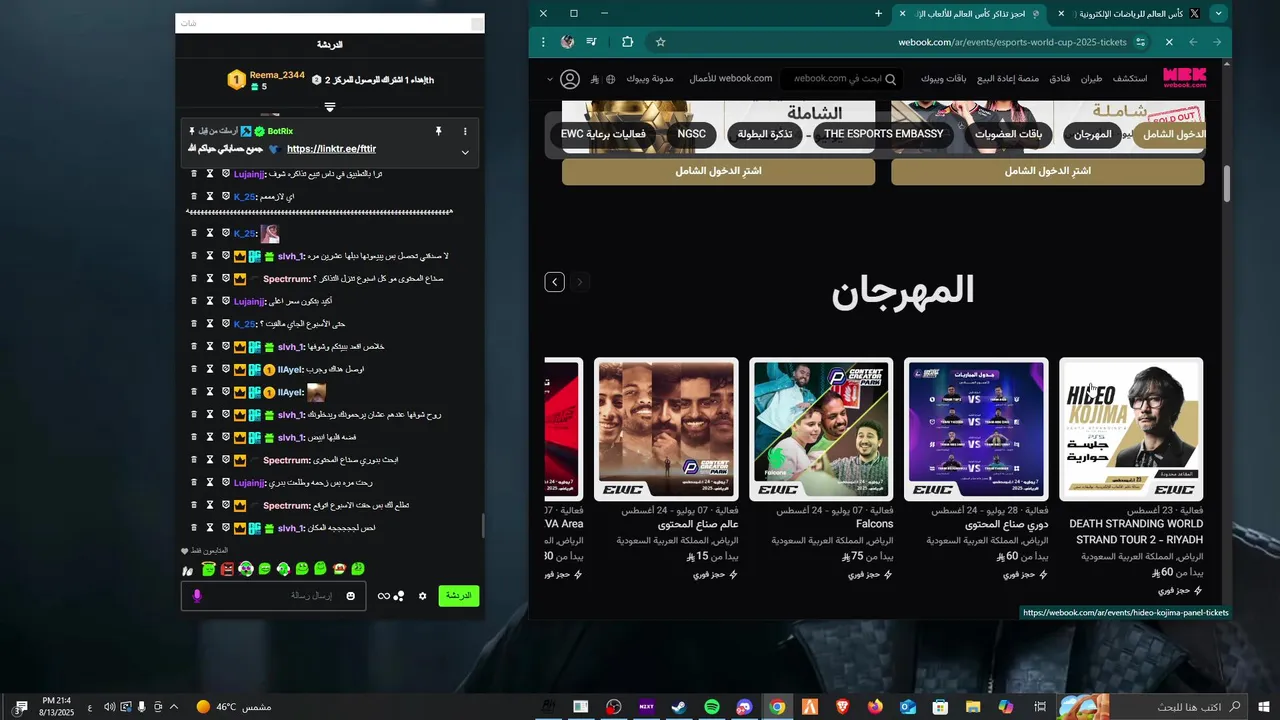Switch to كأس العالم للرياضات الإلكترونية X tab
Screen dimensions: 1280x720
coord(1130,14)
